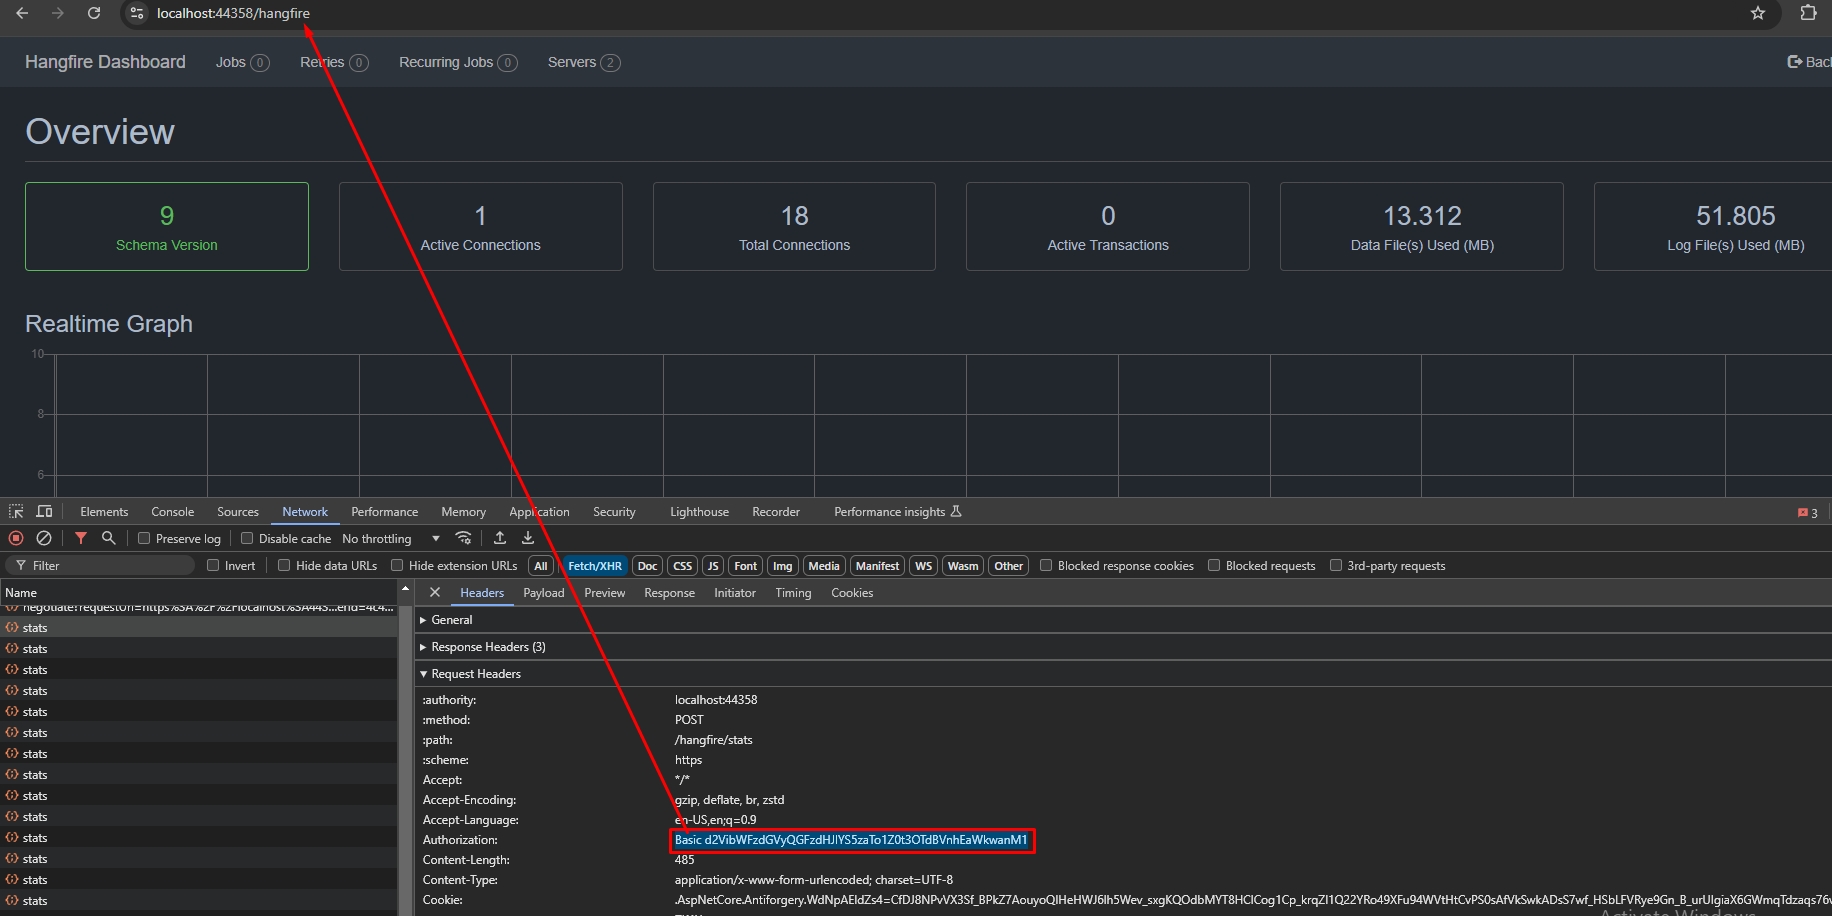Enable Preserve log checkbox

point(144,538)
